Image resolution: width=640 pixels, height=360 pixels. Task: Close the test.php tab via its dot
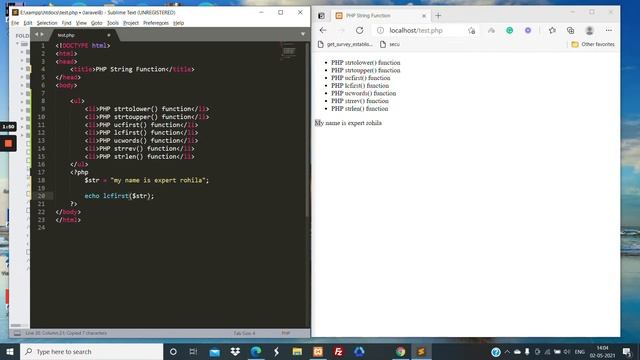109,35
